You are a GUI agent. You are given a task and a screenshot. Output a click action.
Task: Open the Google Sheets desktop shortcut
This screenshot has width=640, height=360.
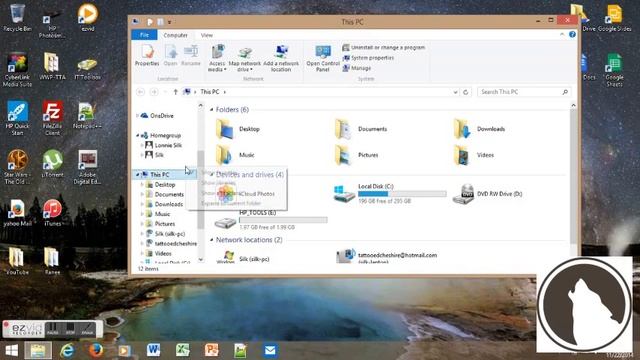[614, 70]
